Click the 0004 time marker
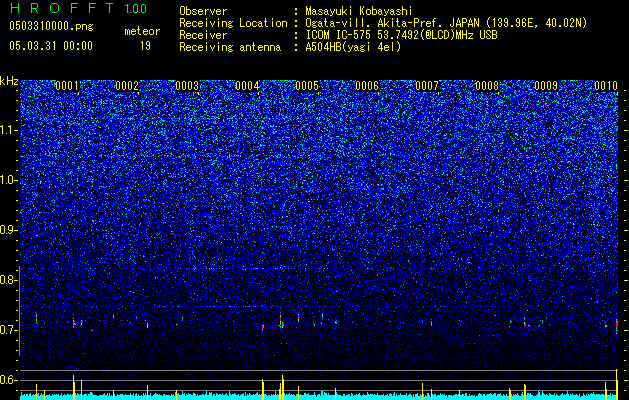 [x=247, y=86]
